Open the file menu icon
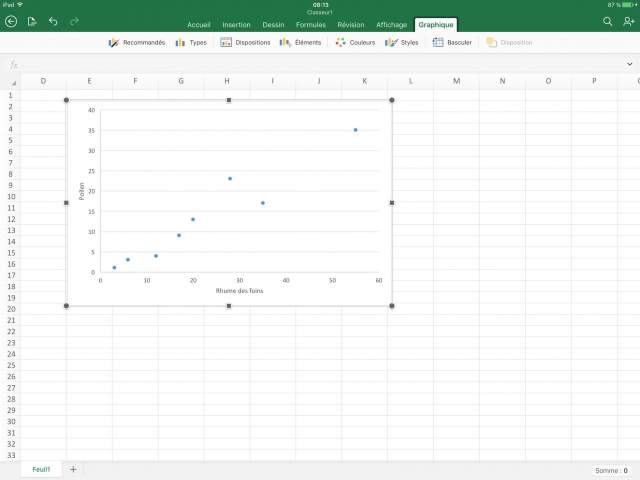Viewport: 640px width, 480px height. pos(32,21)
